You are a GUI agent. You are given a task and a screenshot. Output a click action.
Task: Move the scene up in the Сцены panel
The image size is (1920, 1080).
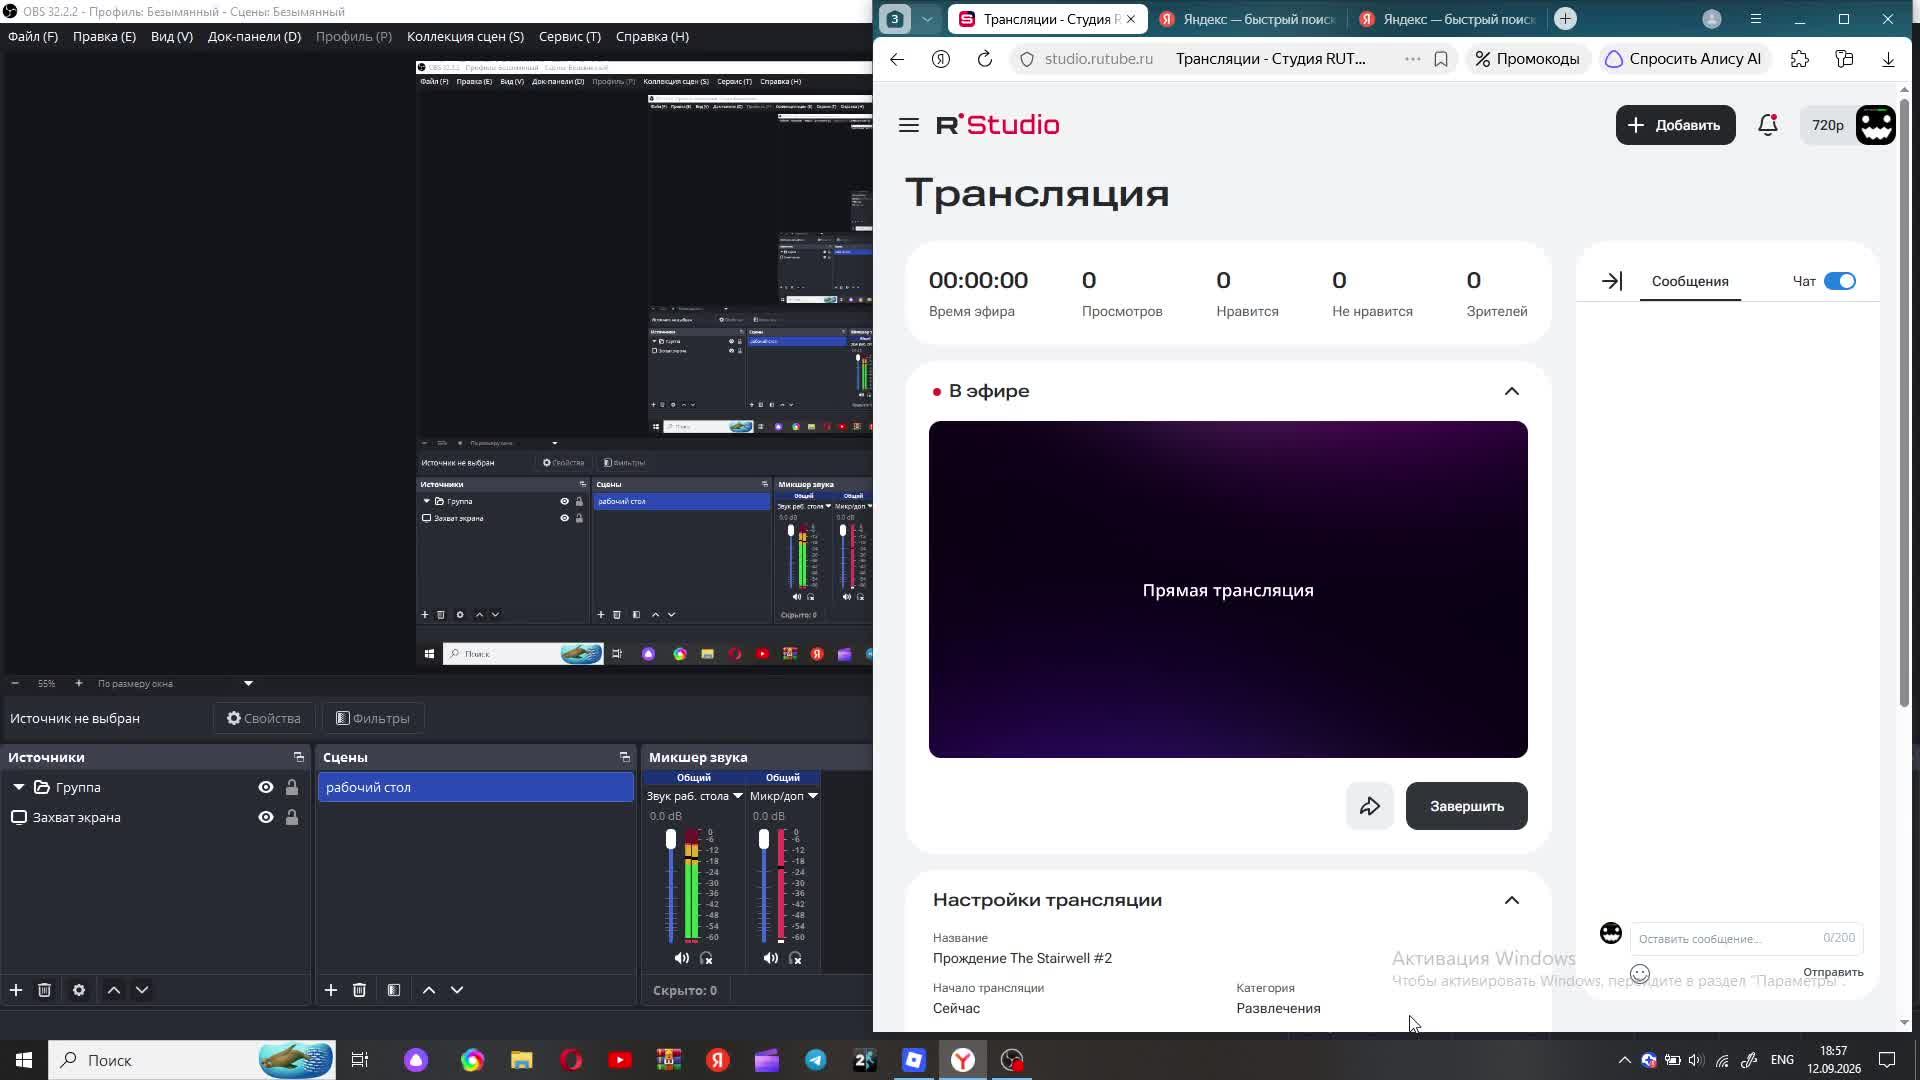coord(429,990)
